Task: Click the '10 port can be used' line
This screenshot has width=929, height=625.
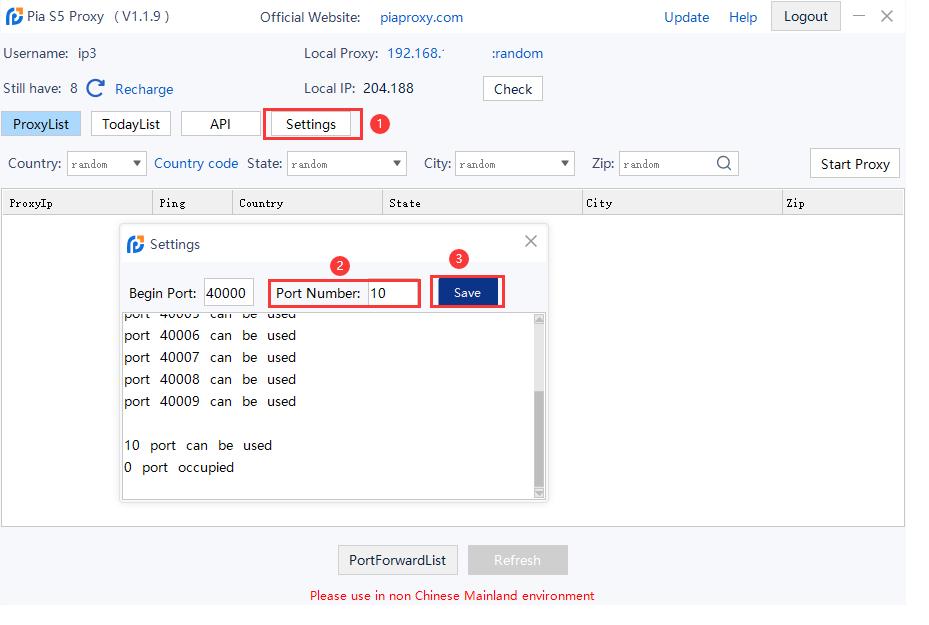Action: (198, 445)
